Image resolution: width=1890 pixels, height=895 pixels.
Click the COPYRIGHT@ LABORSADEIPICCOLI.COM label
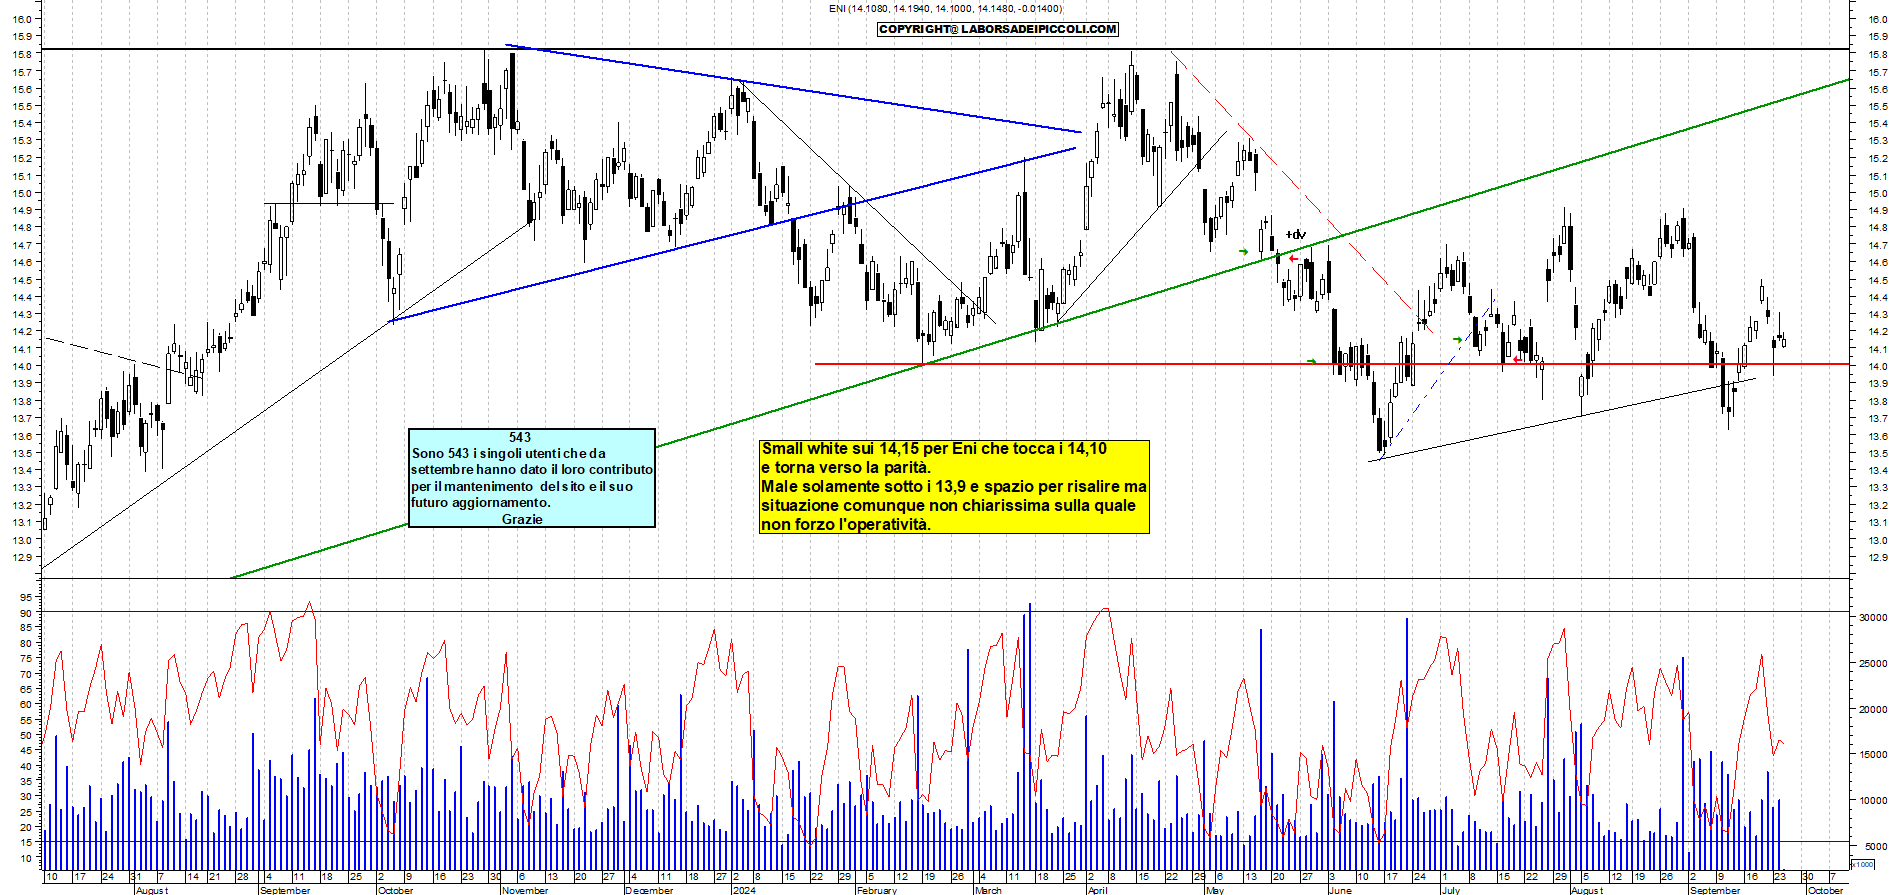click(997, 29)
